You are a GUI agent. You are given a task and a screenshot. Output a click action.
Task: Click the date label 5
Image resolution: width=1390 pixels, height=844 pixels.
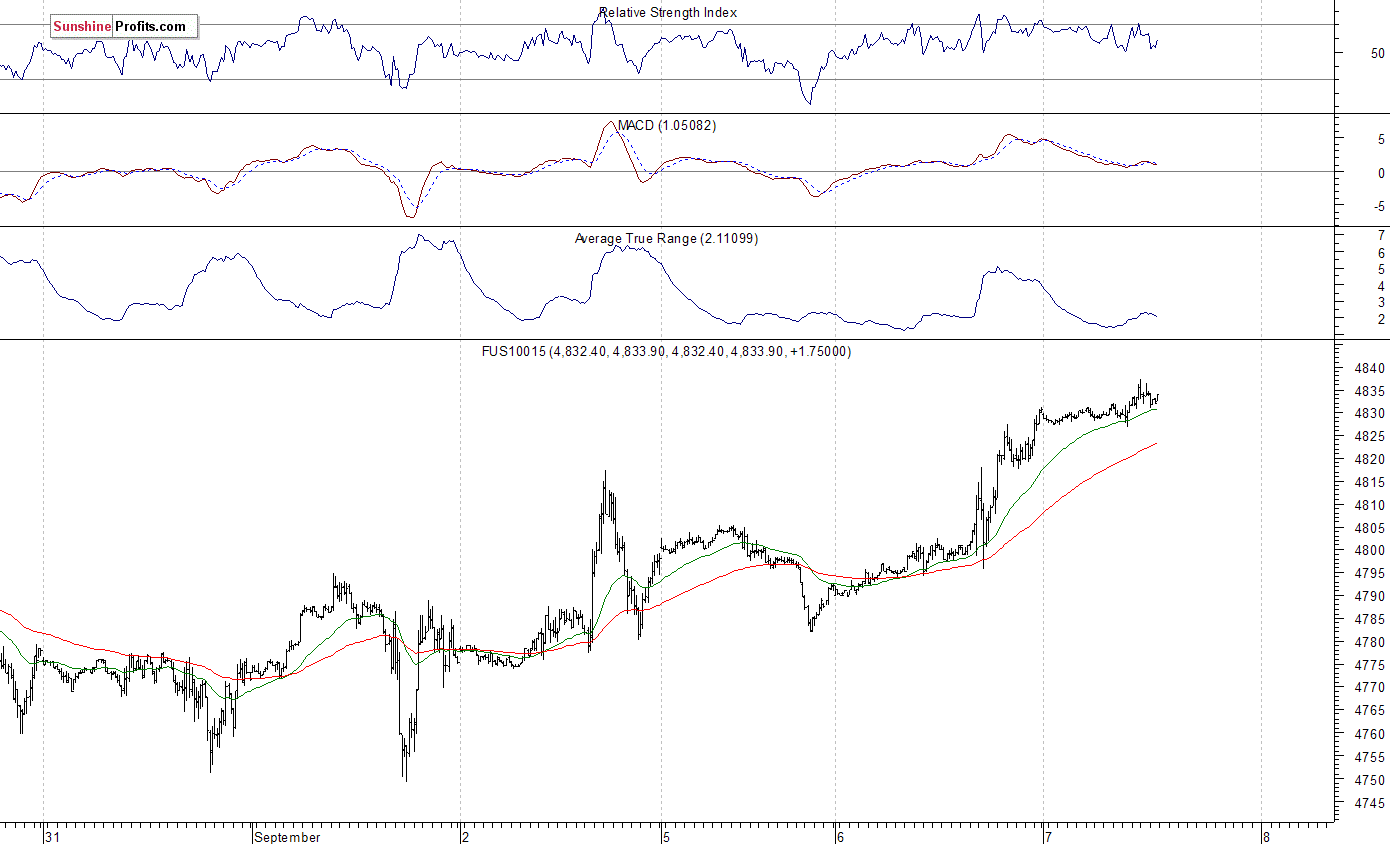pos(668,837)
